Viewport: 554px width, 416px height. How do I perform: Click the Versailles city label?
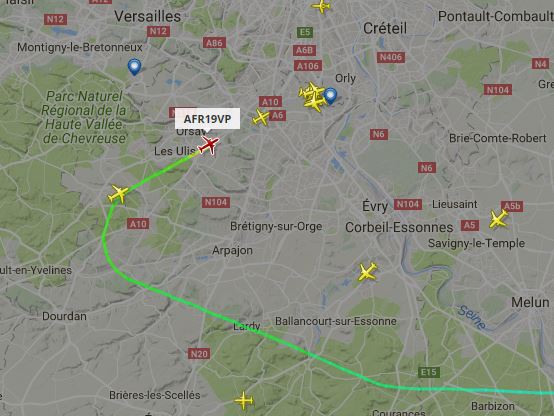tap(148, 16)
